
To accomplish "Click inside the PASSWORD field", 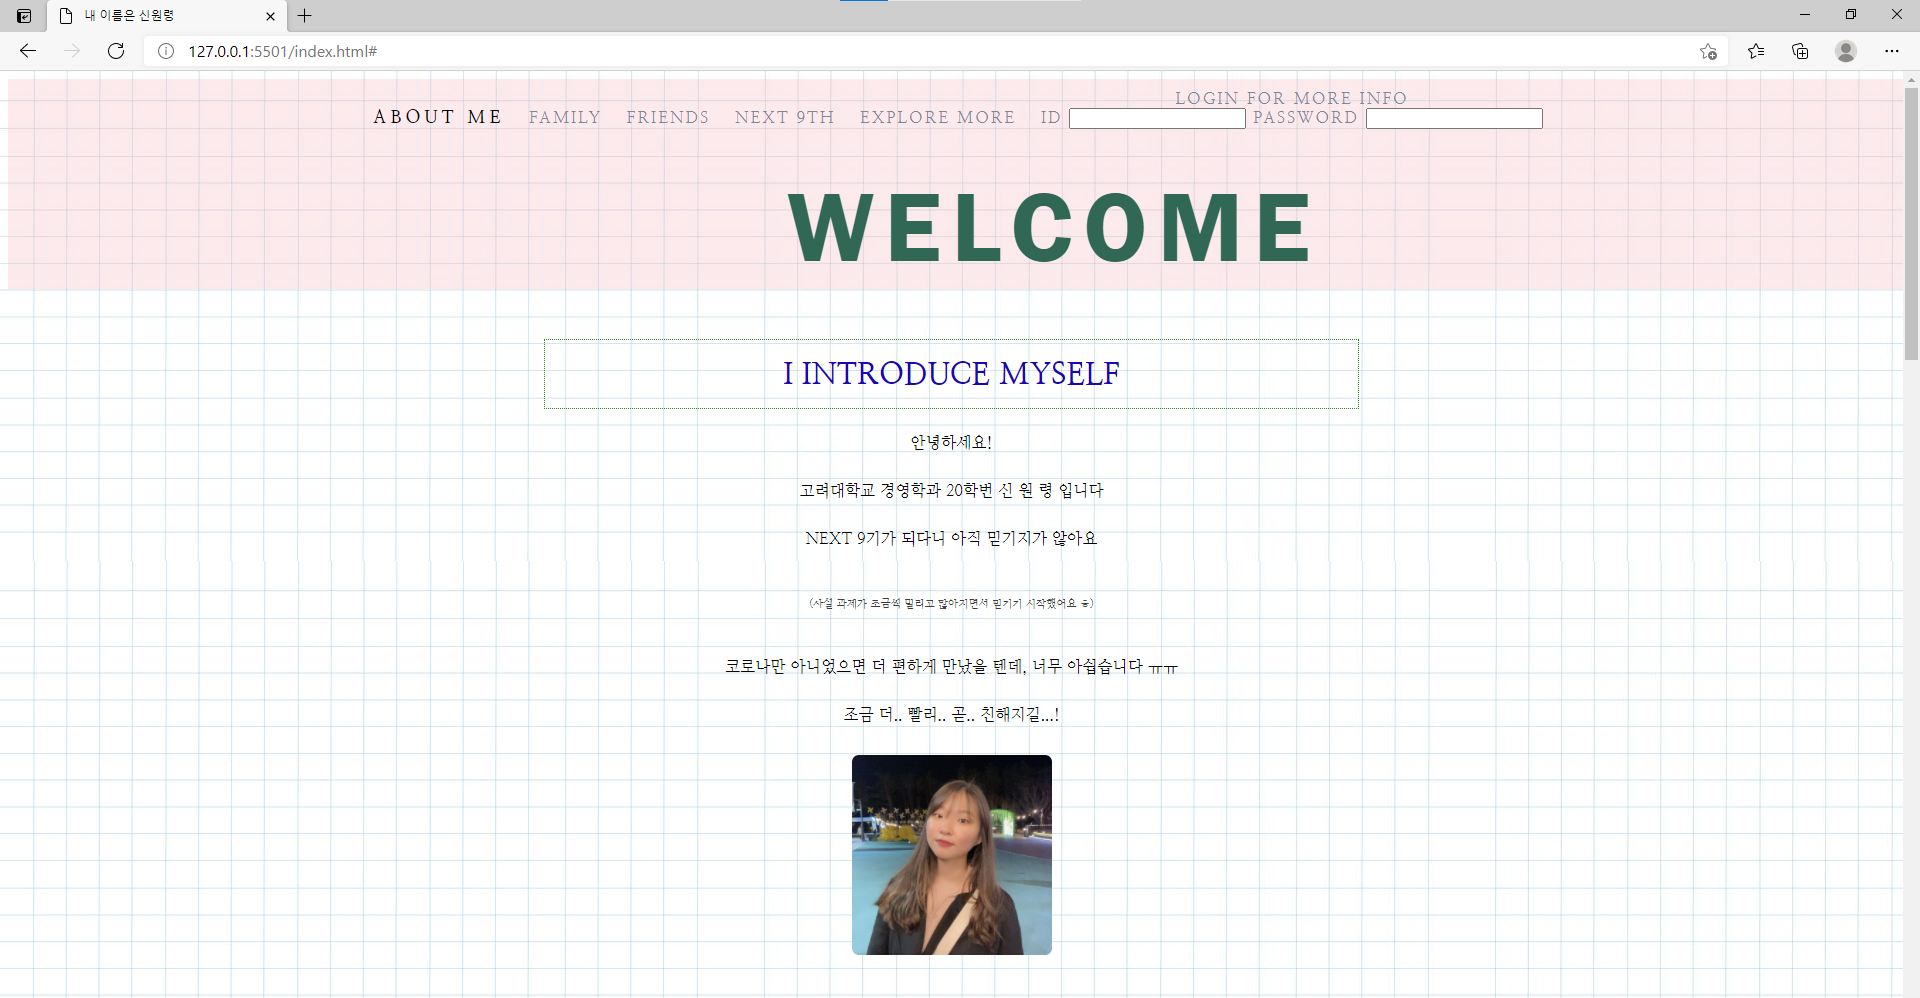I will click(x=1453, y=118).
